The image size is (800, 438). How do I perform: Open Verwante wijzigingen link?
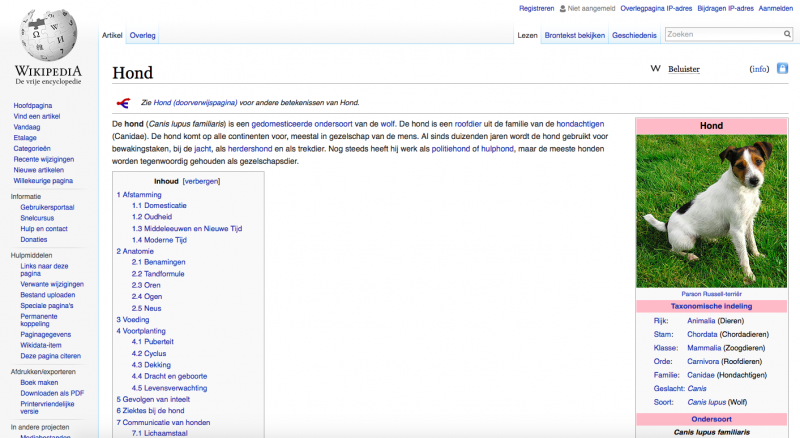pos(52,284)
